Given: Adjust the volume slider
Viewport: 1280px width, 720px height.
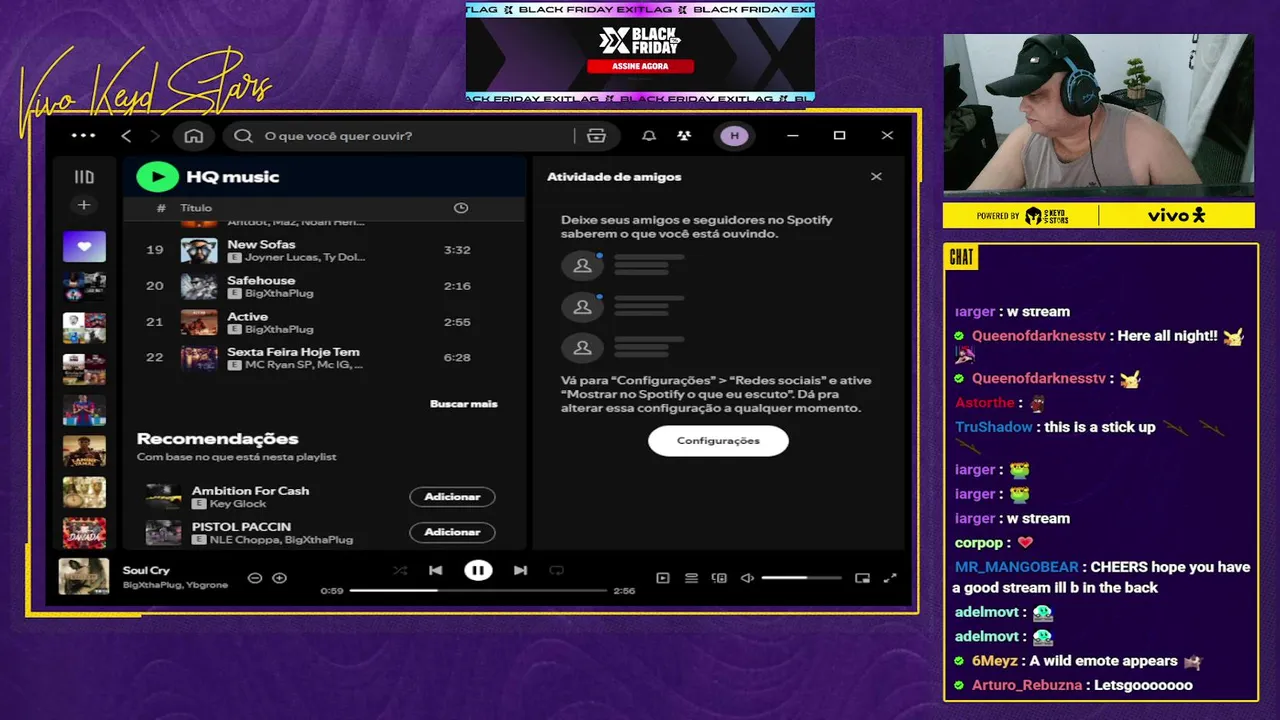Looking at the screenshot, I should [801, 578].
